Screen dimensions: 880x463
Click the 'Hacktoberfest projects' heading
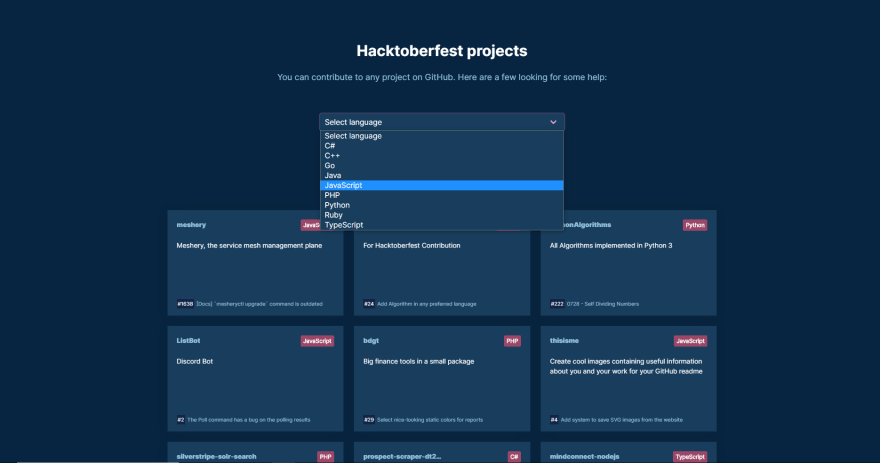(442, 51)
